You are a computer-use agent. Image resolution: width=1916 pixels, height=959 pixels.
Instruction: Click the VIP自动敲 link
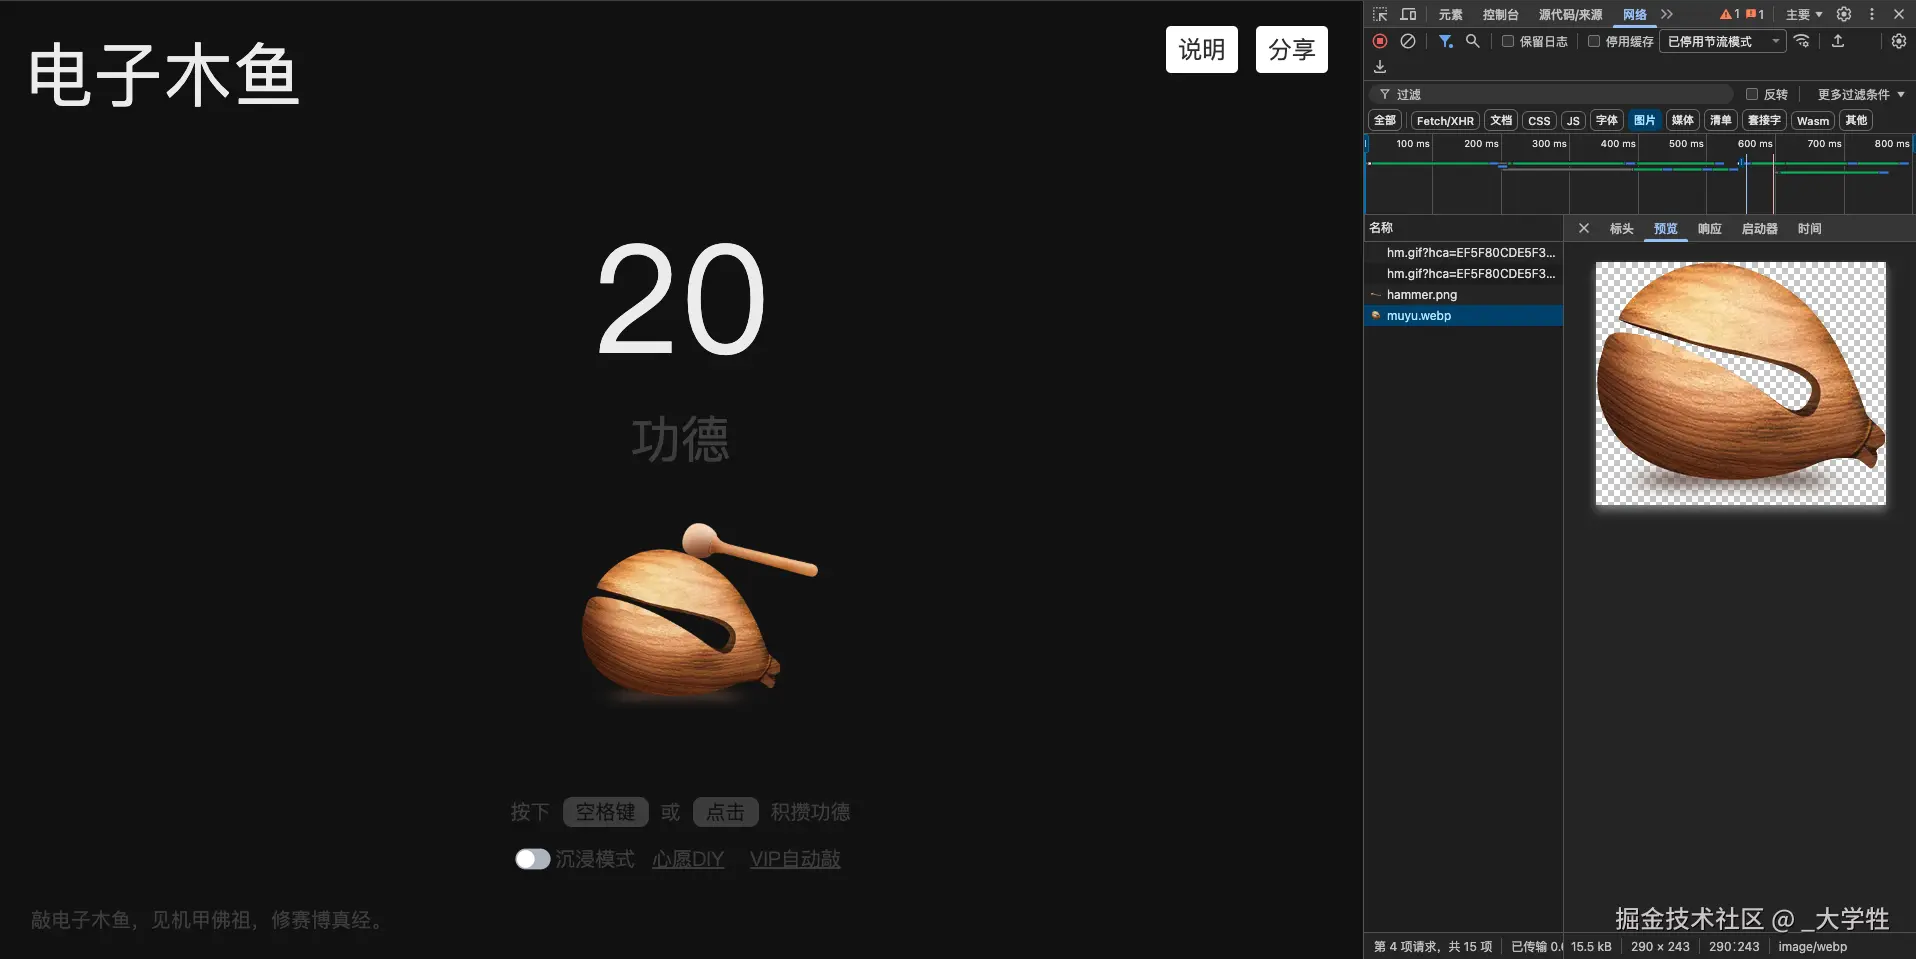(x=795, y=859)
